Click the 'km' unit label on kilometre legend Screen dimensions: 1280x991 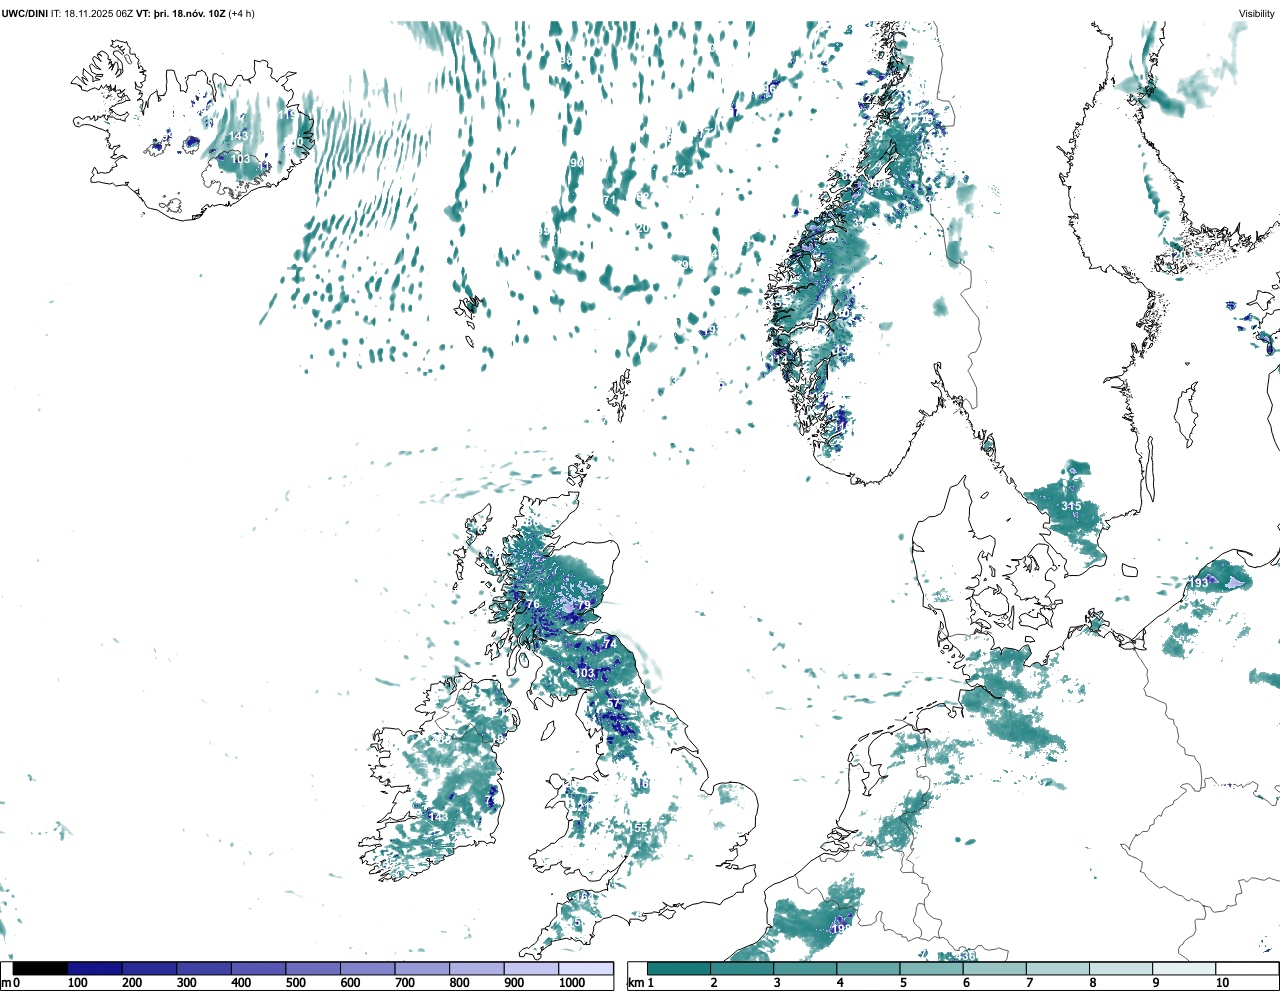[635, 983]
